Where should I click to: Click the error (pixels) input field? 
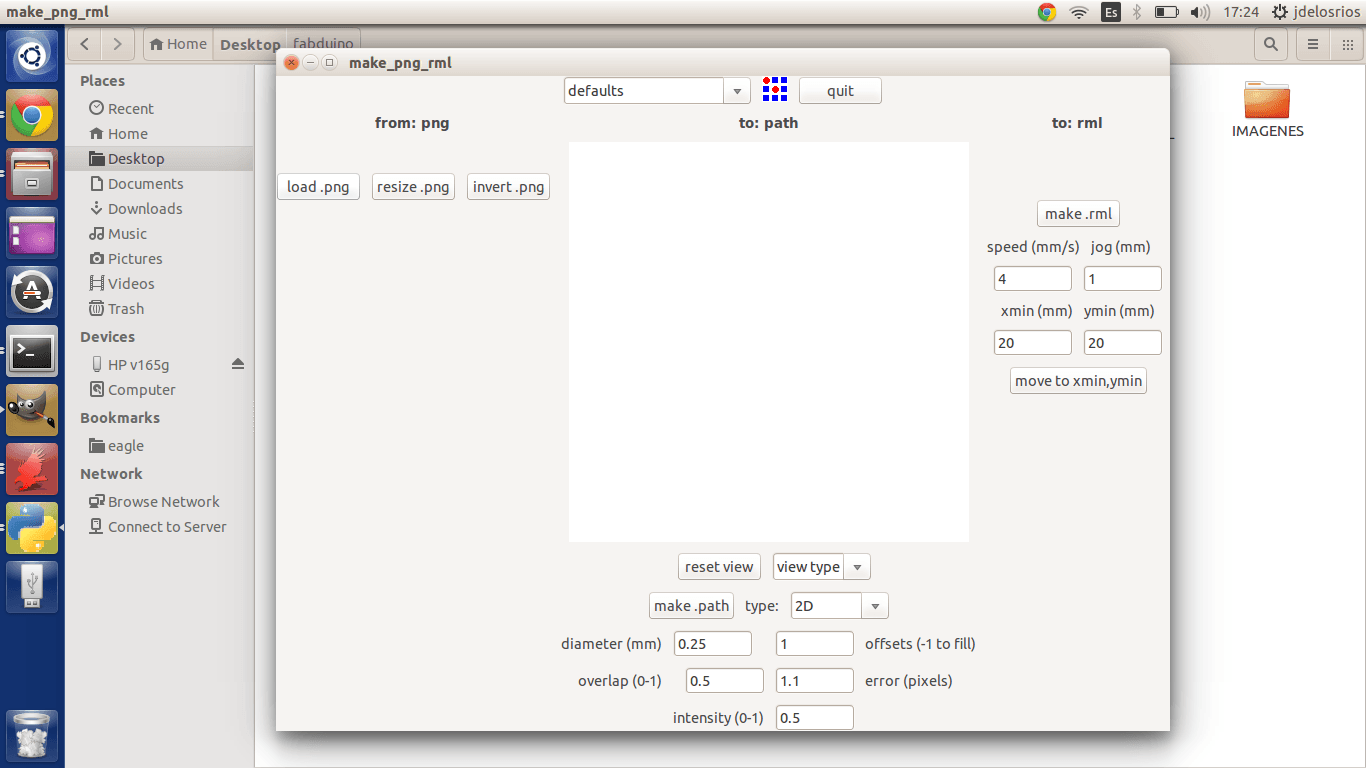(815, 680)
